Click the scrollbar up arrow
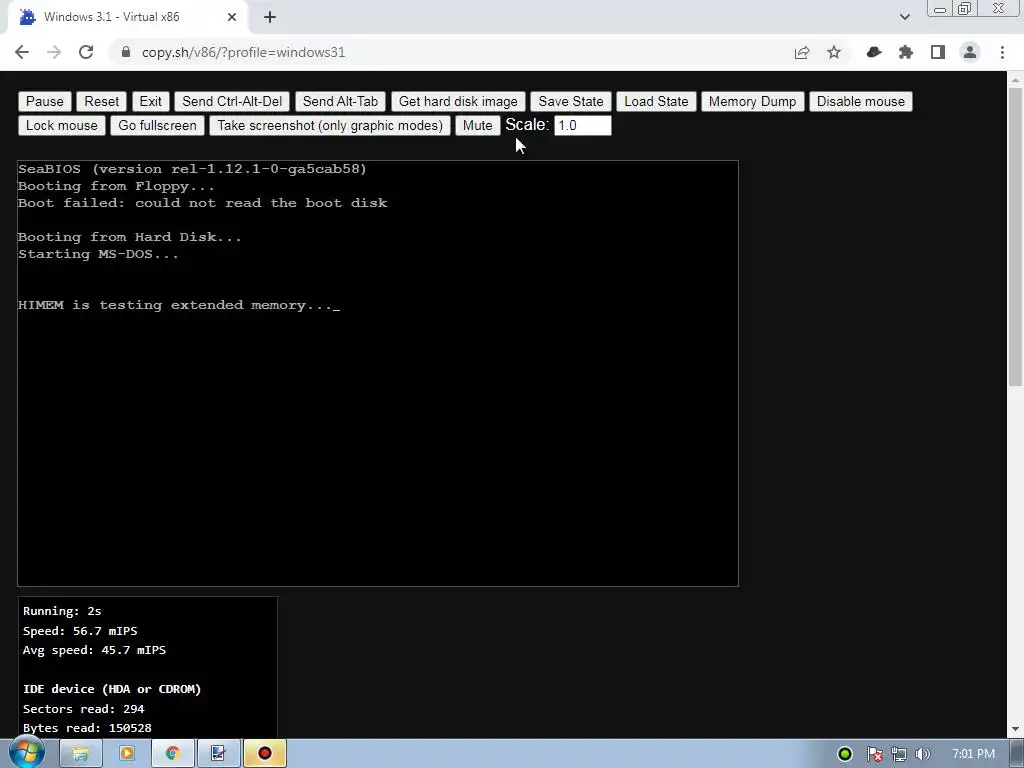The width and height of the screenshot is (1024, 768). [1015, 79]
